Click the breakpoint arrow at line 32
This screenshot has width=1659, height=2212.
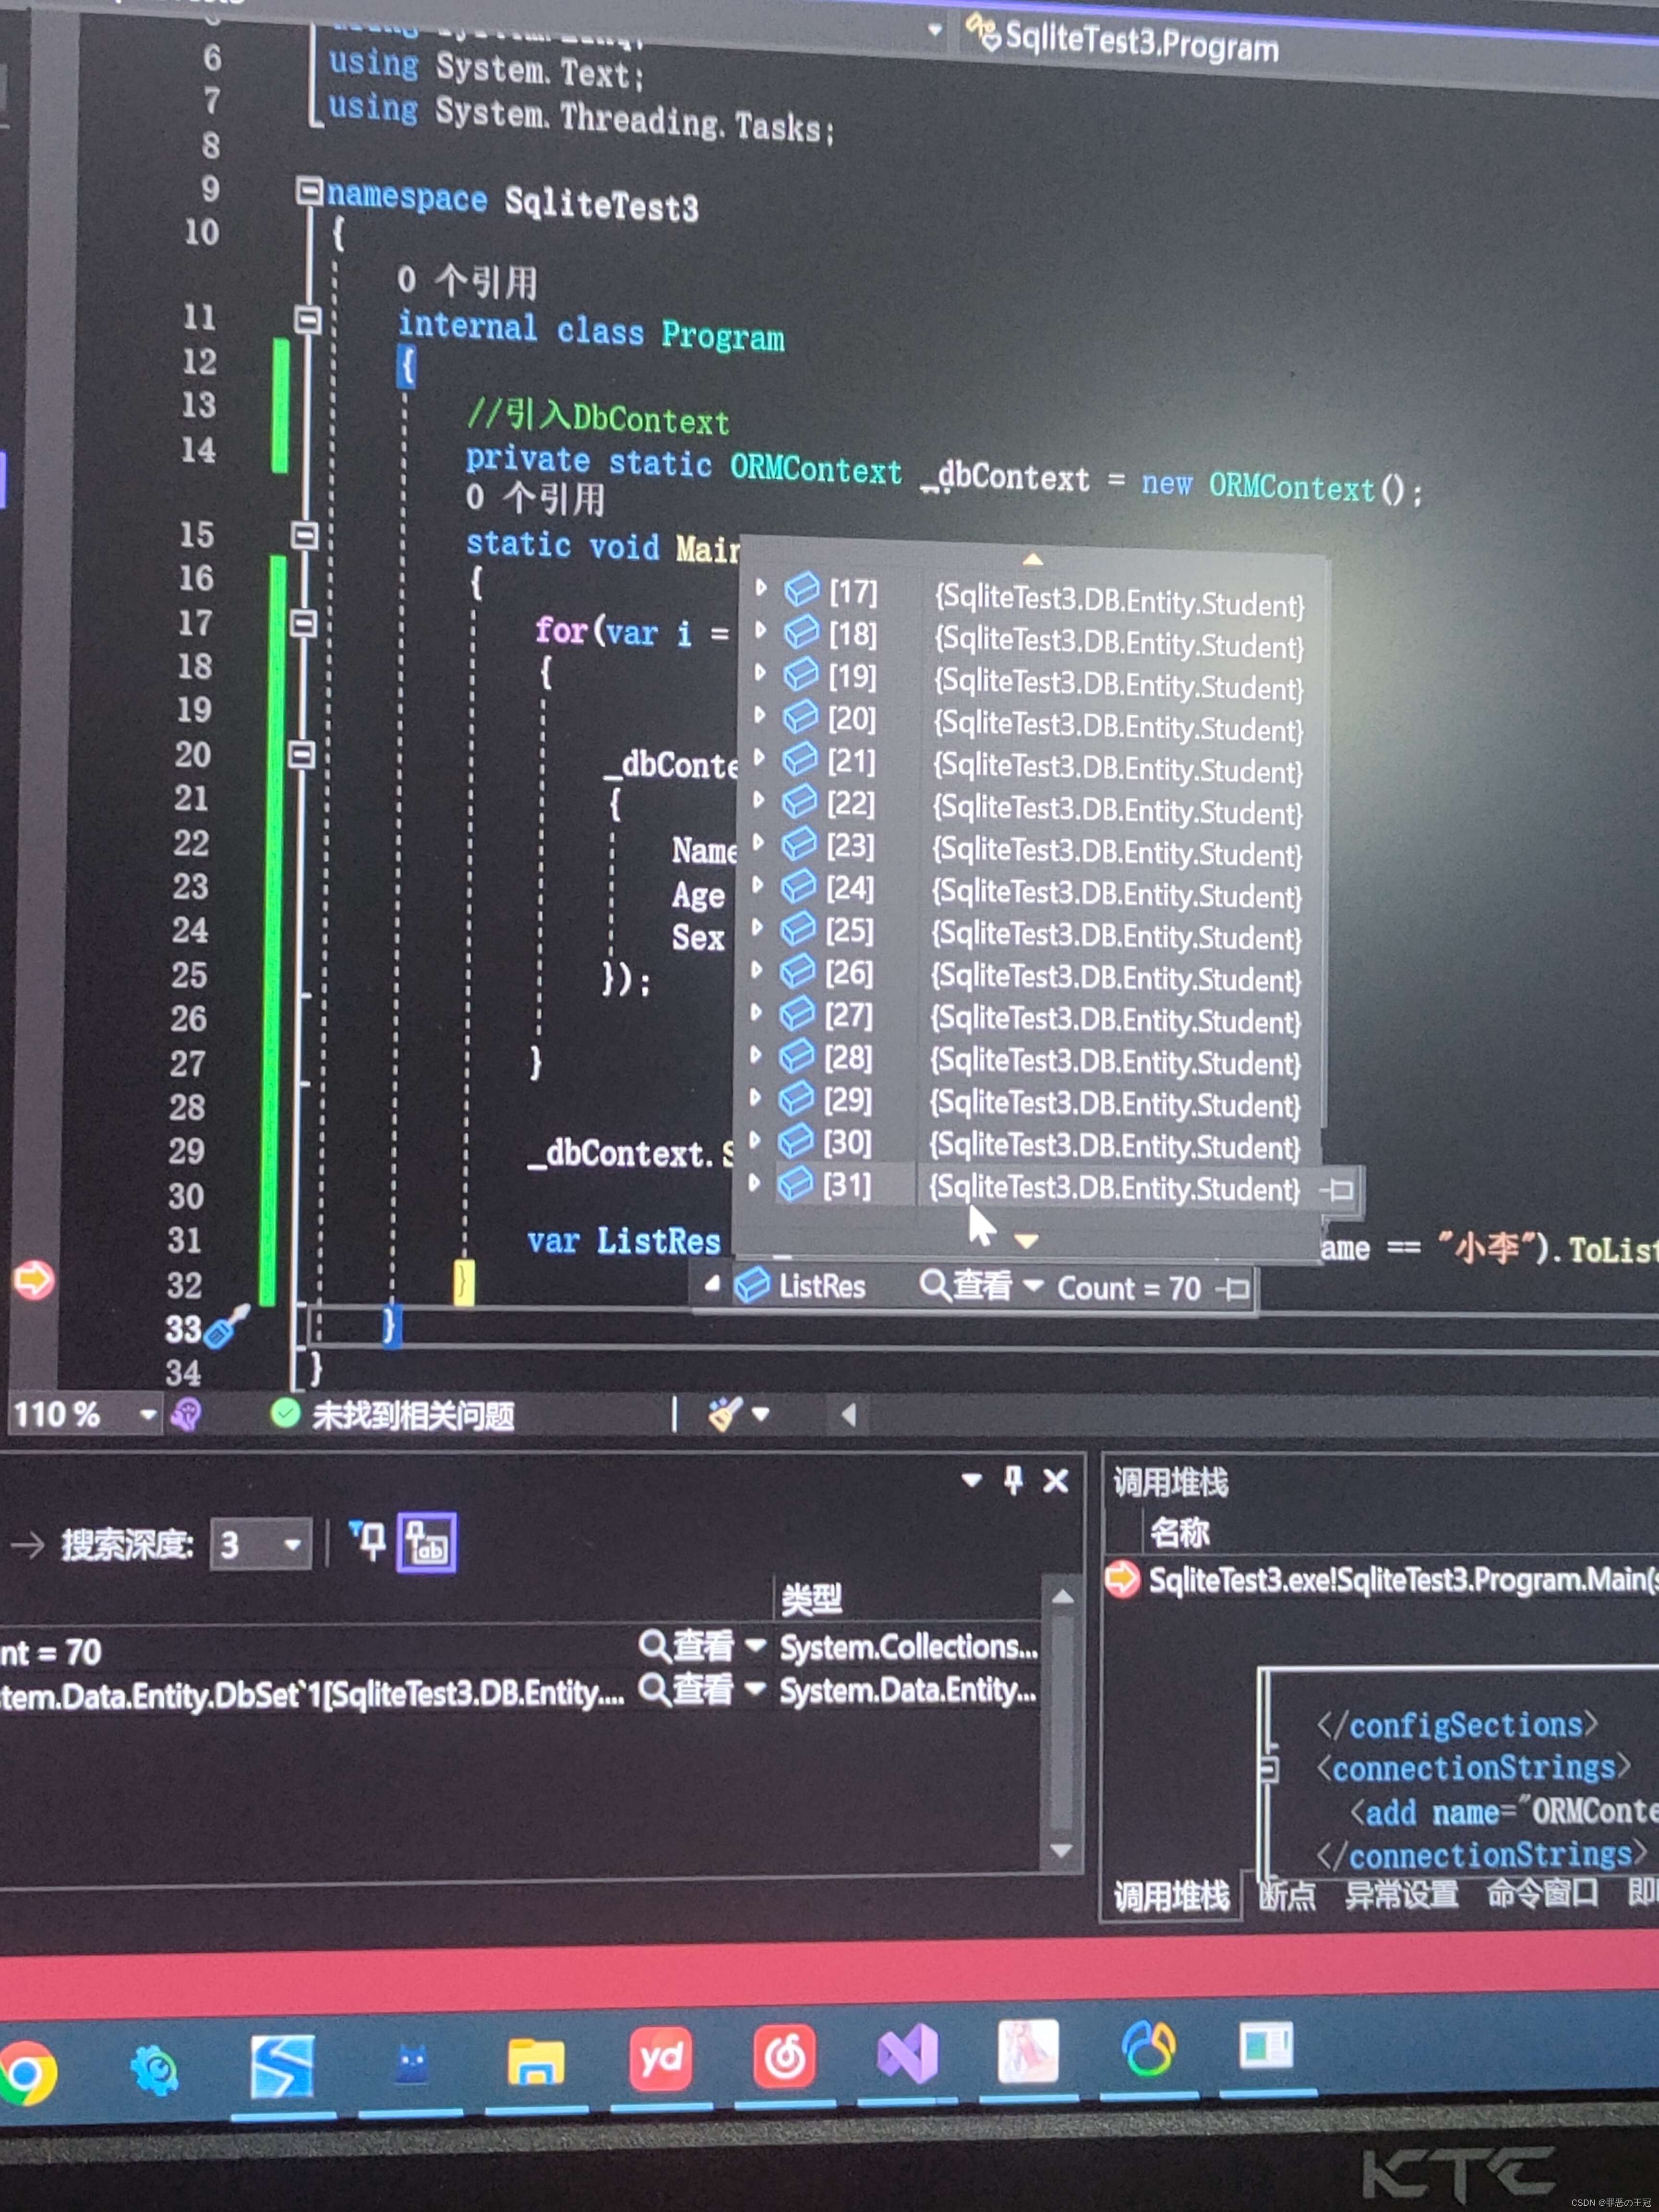pyautogui.click(x=33, y=1279)
